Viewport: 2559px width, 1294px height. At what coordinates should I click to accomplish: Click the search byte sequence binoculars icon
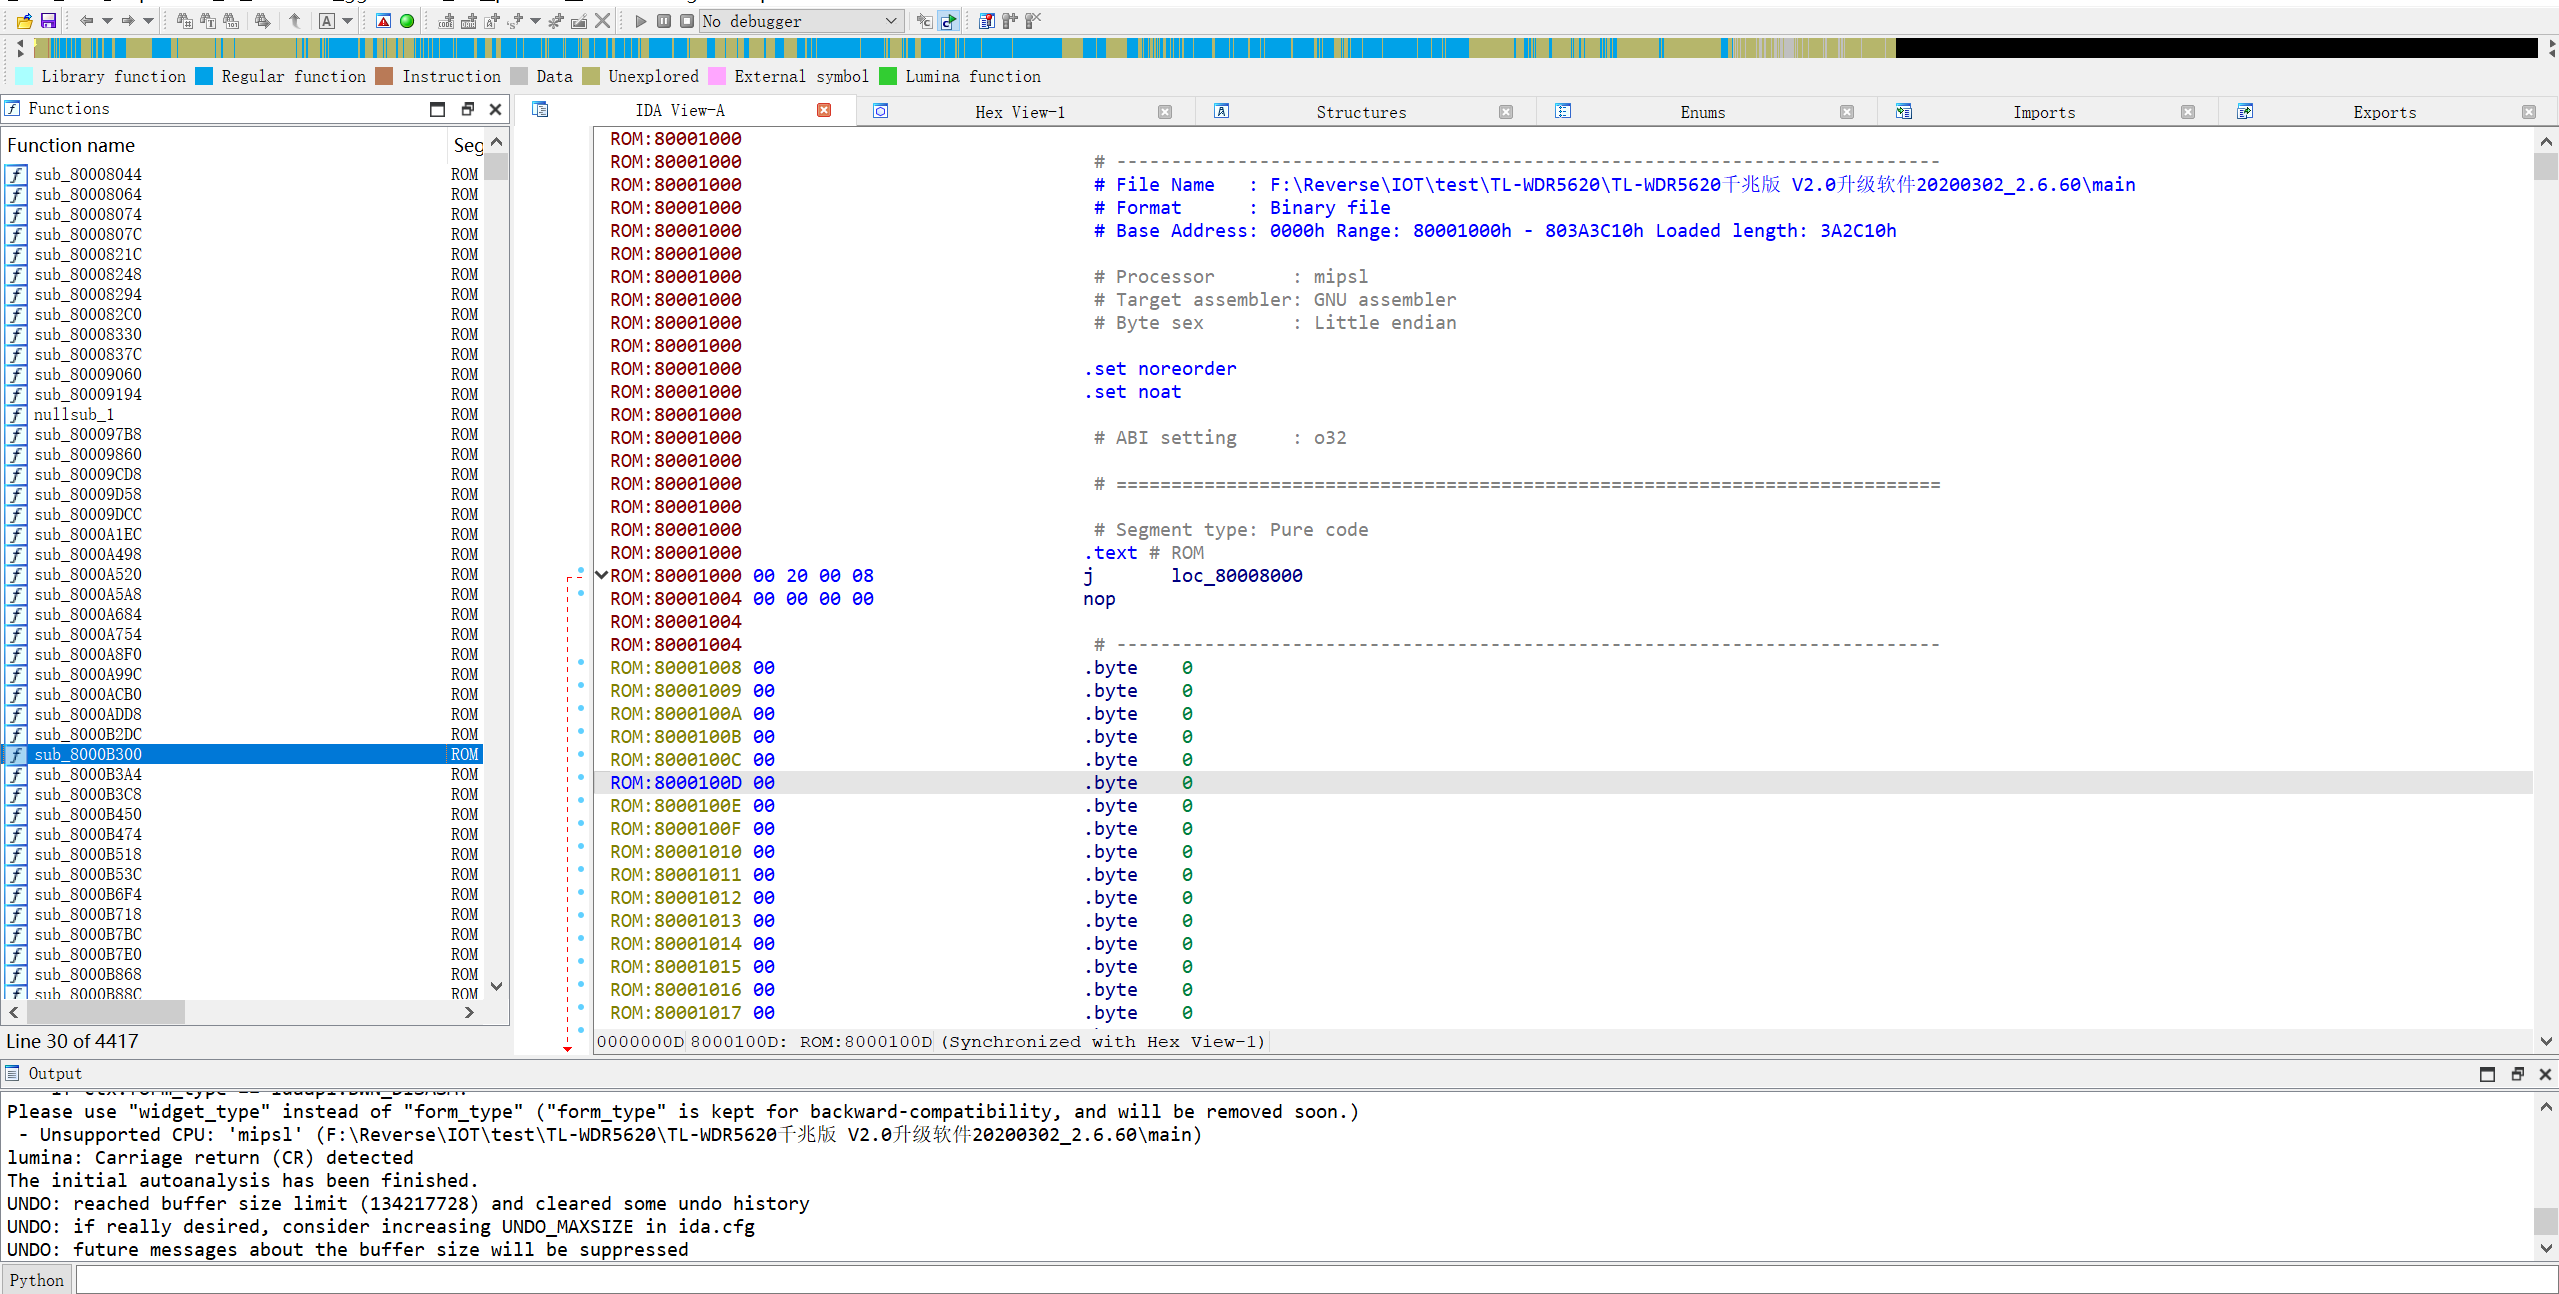pyautogui.click(x=231, y=20)
